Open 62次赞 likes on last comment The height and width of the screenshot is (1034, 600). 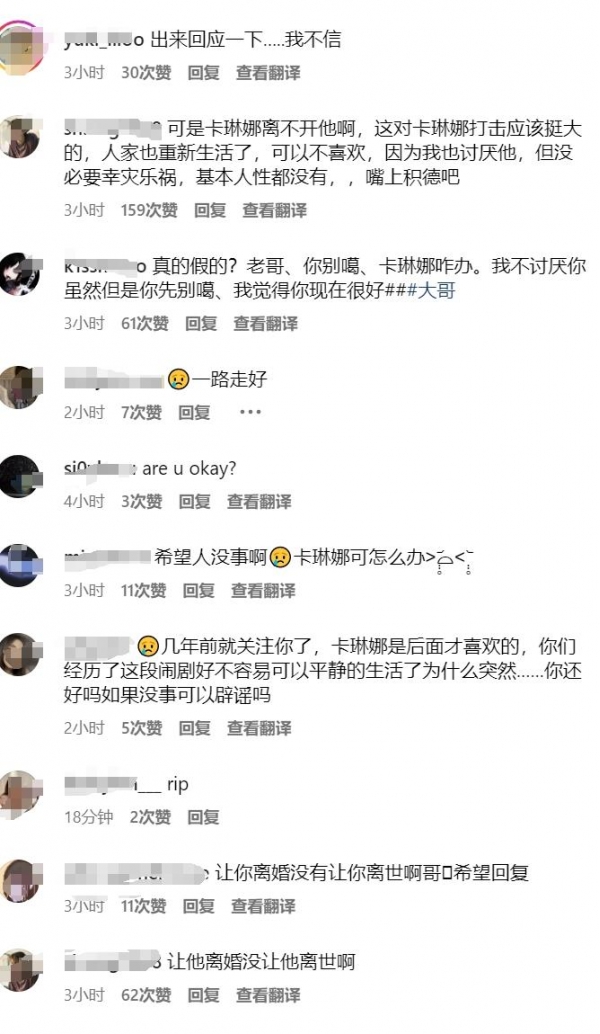(x=146, y=995)
